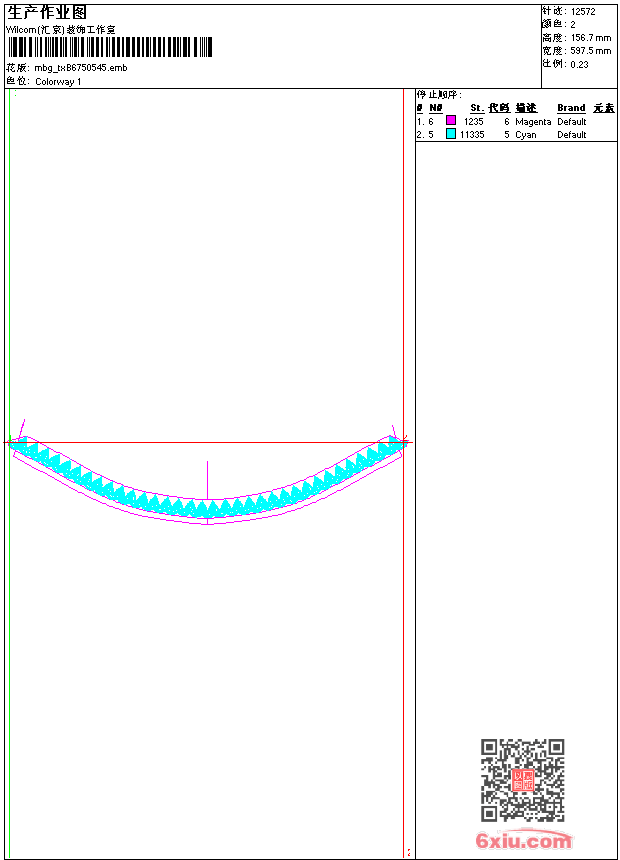Click the cyan color swatch
620x860 pixels.
pos(451,134)
